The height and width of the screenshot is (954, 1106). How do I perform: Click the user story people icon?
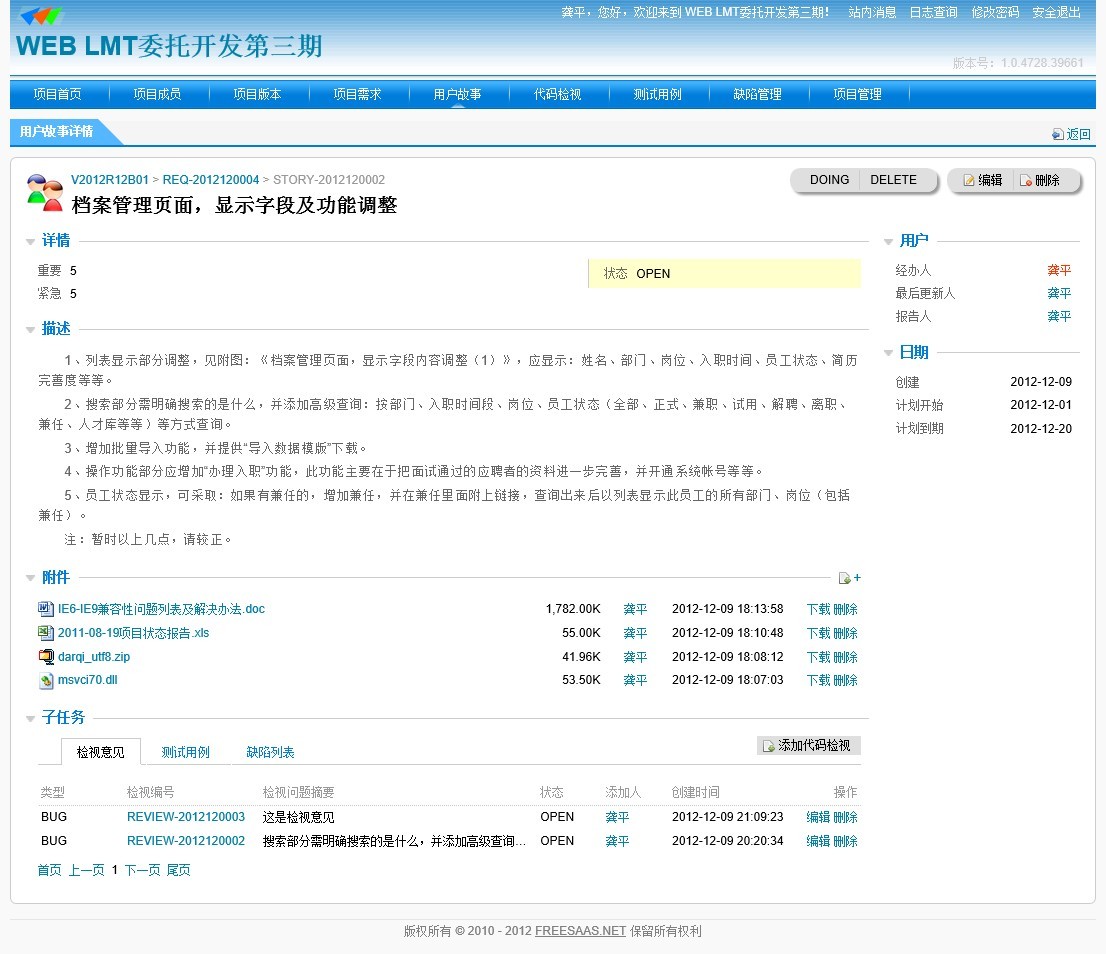tap(44, 192)
